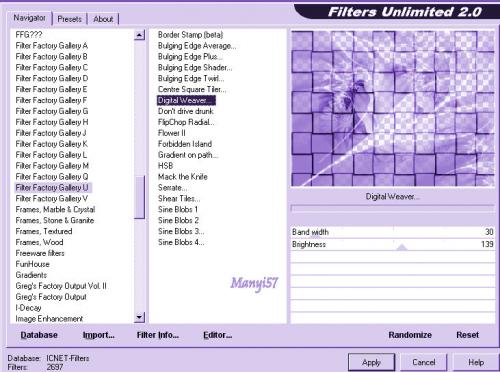Image resolution: width=500 pixels, height=372 pixels.
Task: Click the category list scroll-up arrow
Action: point(140,35)
